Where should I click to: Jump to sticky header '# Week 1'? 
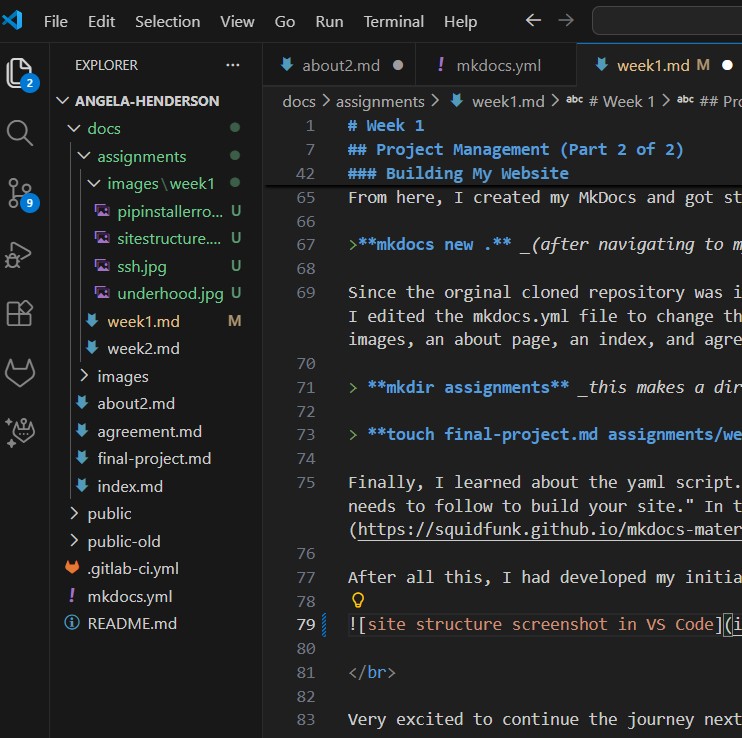386,125
